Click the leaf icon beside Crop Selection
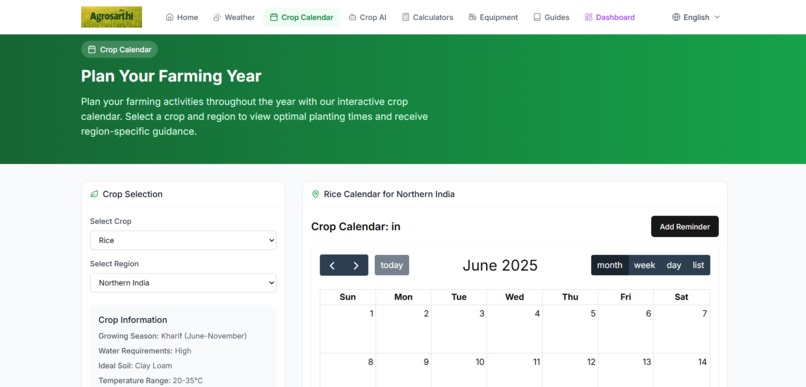This screenshot has width=806, height=387. point(94,194)
